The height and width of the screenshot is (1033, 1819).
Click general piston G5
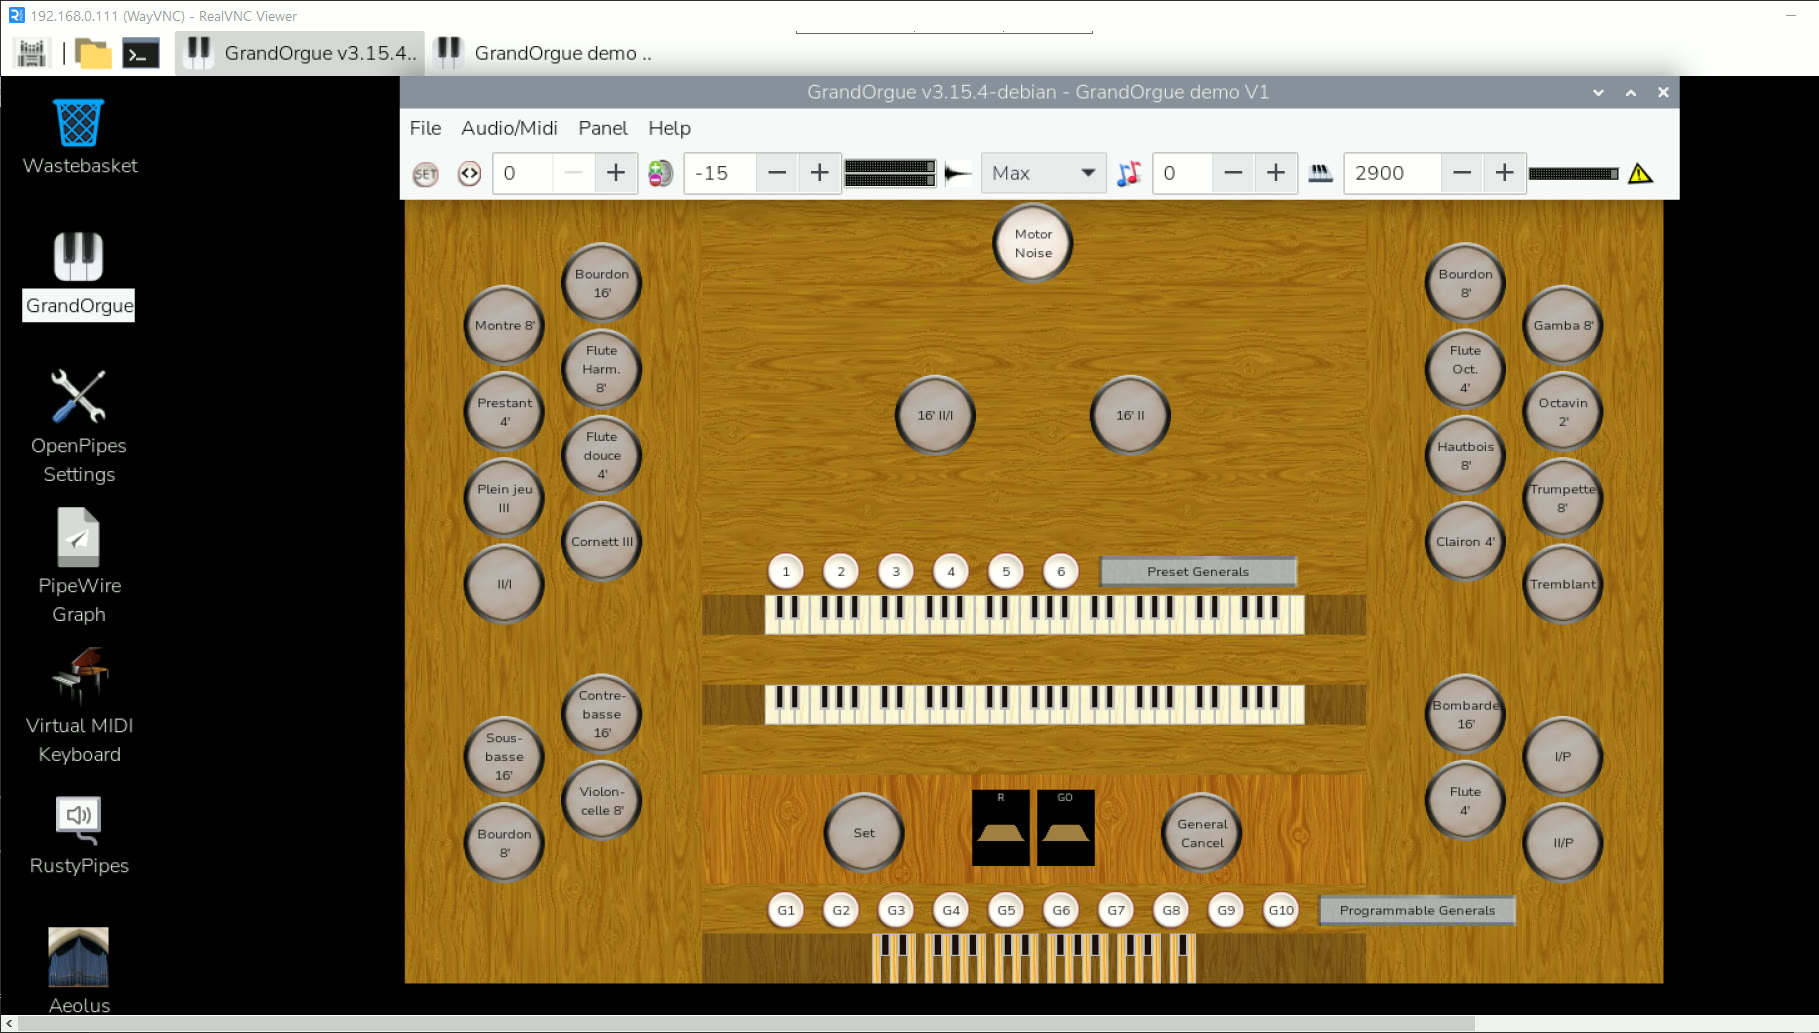(x=1006, y=910)
